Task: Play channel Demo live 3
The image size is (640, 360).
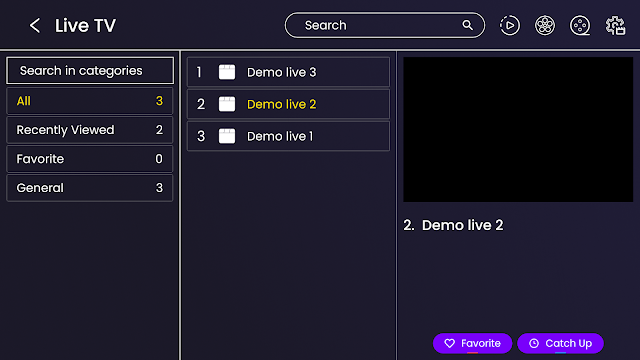Action: [x=288, y=72]
